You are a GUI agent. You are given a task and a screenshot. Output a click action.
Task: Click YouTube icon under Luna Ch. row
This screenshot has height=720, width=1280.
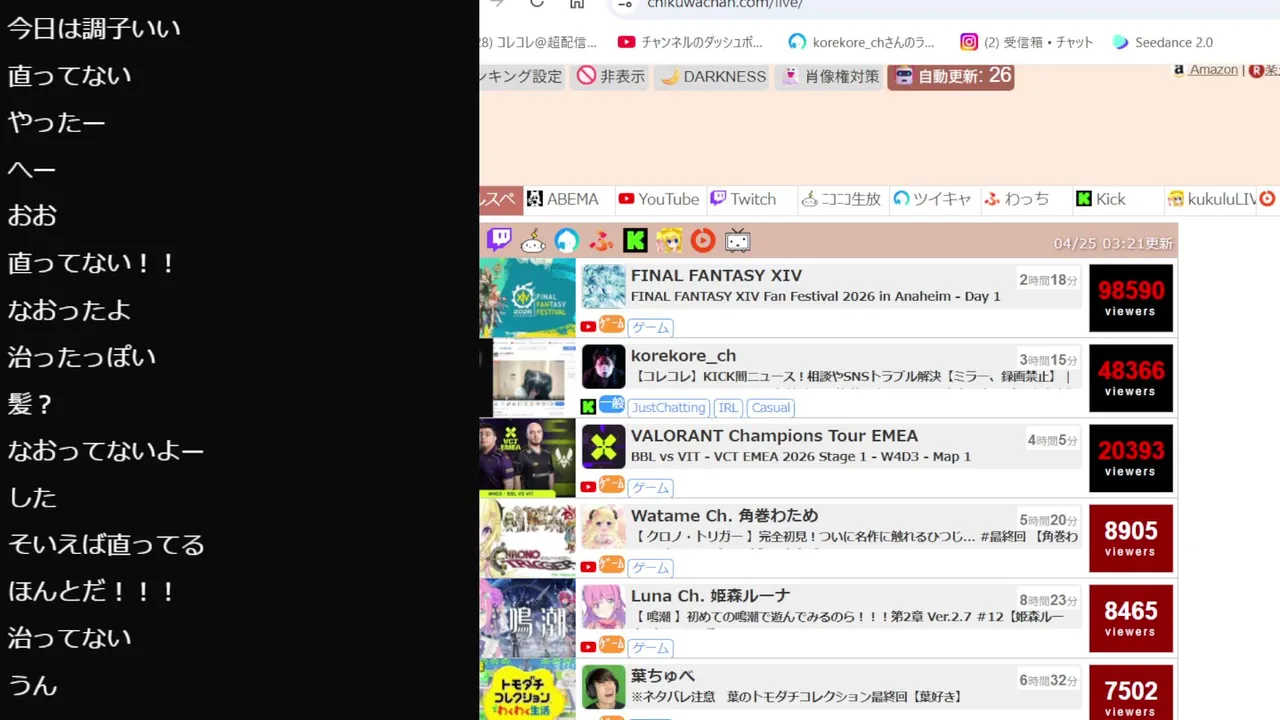[x=588, y=647]
